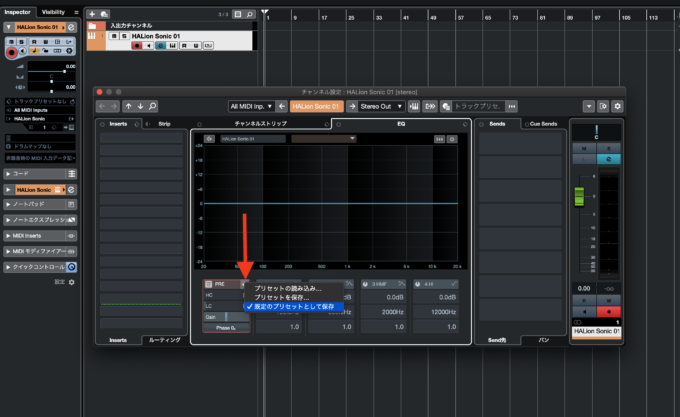Click edit instrument keyboard icon in channel settings
This screenshot has height=417, width=680.
click(414, 106)
